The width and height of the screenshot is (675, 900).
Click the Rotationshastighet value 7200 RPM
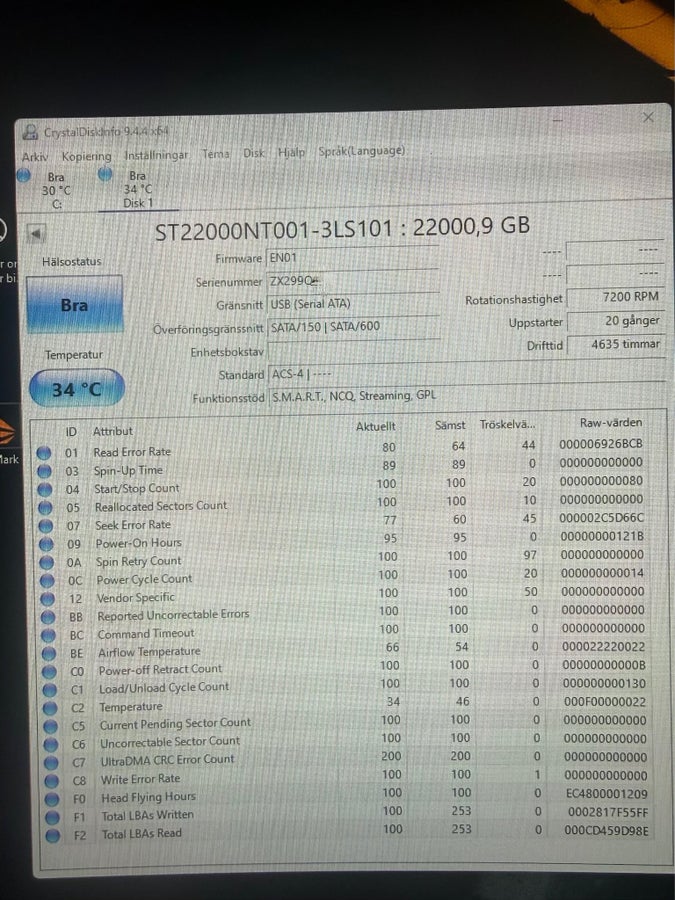[616, 297]
